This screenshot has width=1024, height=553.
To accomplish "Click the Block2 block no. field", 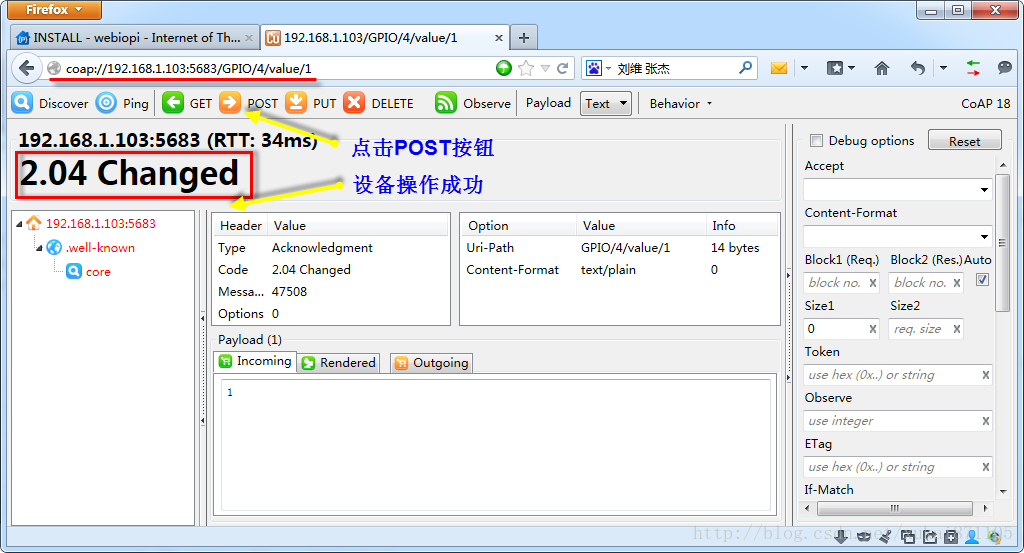I will (925, 283).
